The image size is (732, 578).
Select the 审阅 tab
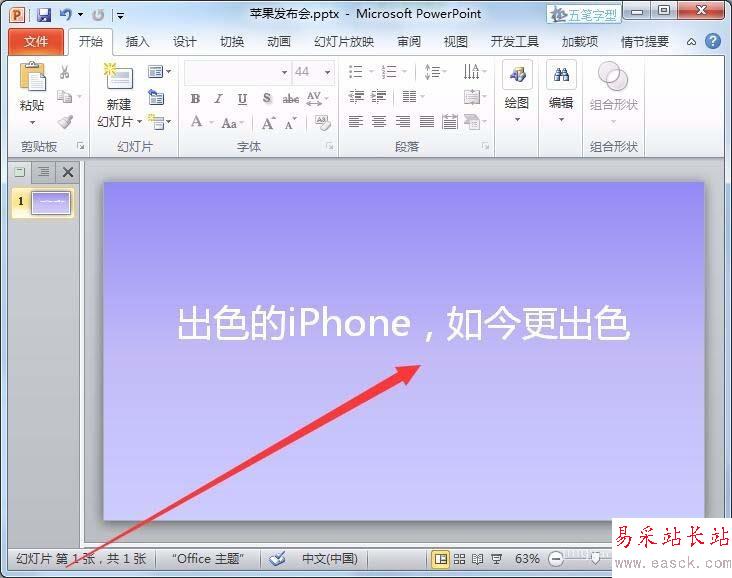(x=409, y=42)
